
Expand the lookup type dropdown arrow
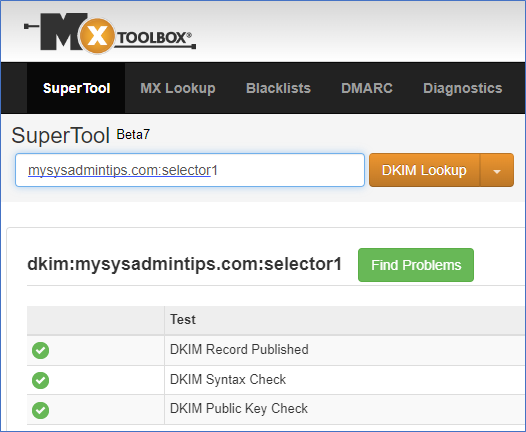(497, 171)
